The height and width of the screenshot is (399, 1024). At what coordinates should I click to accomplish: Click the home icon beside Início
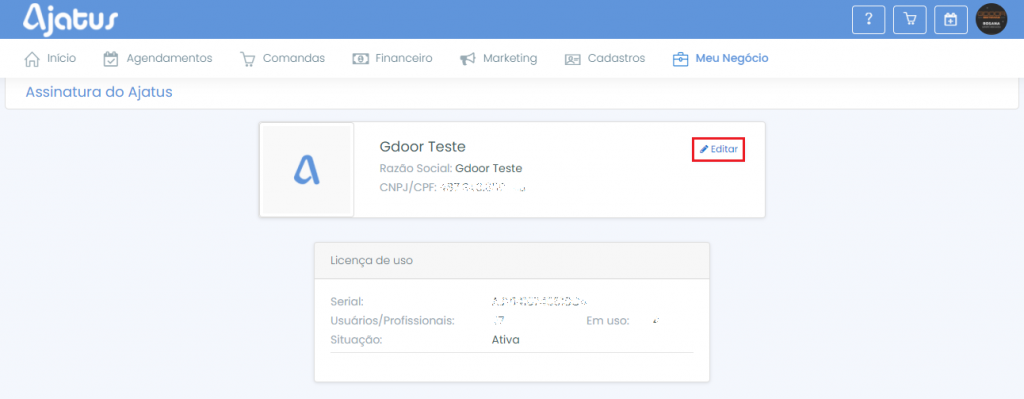32,59
